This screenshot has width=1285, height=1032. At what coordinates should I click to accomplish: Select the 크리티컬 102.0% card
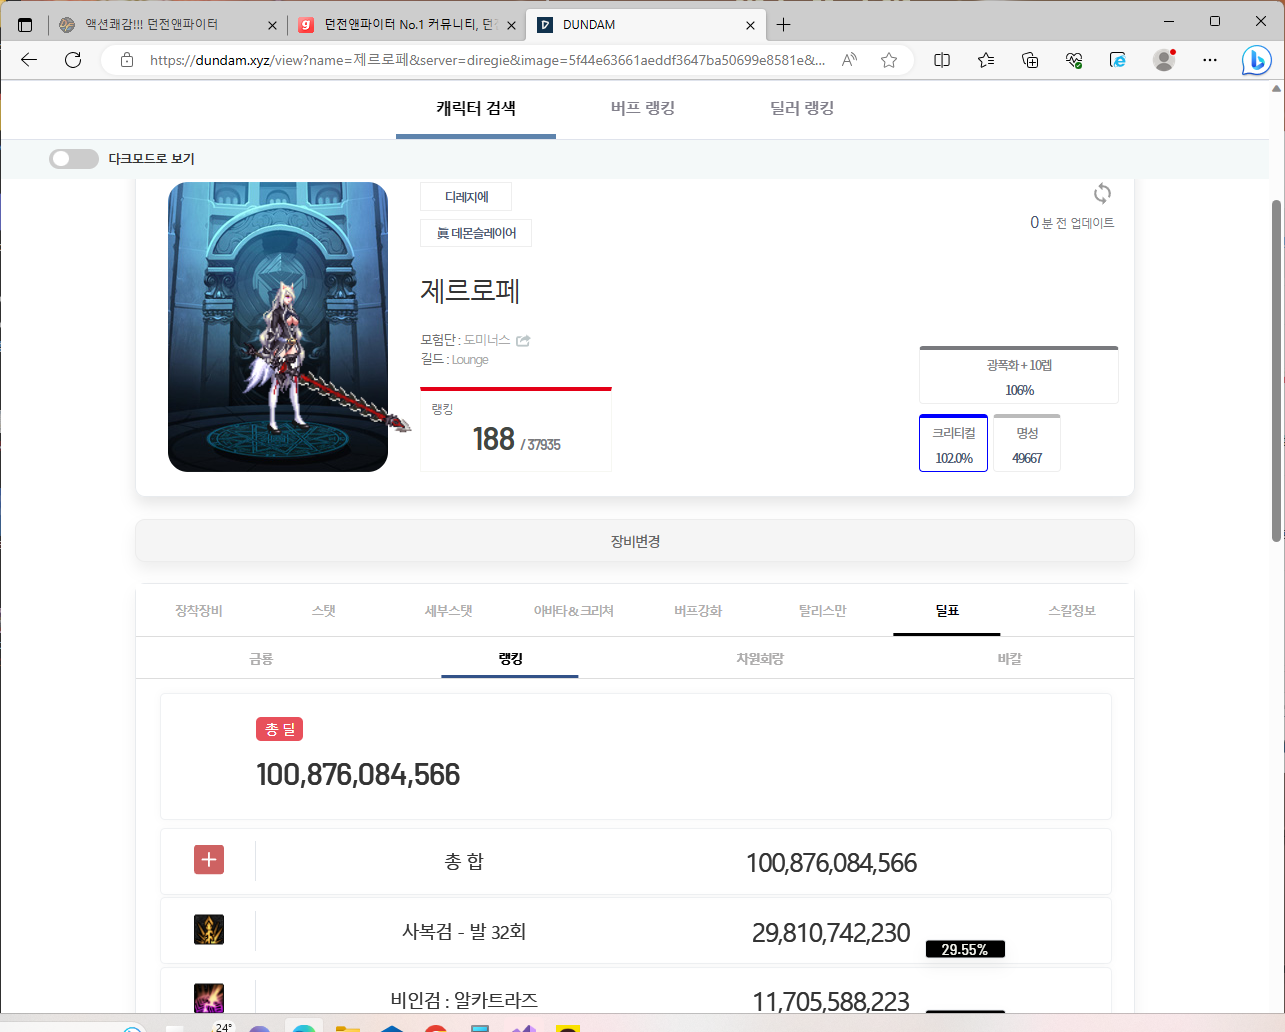[x=954, y=443]
